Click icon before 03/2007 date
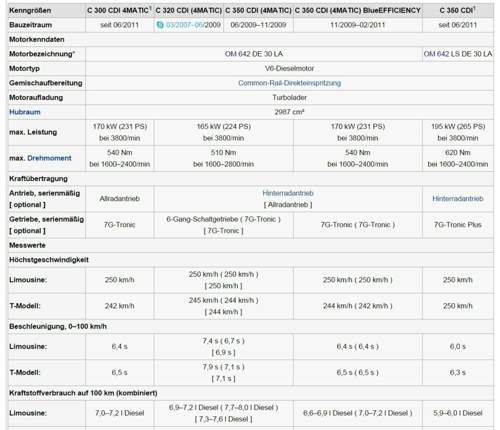 [160, 25]
